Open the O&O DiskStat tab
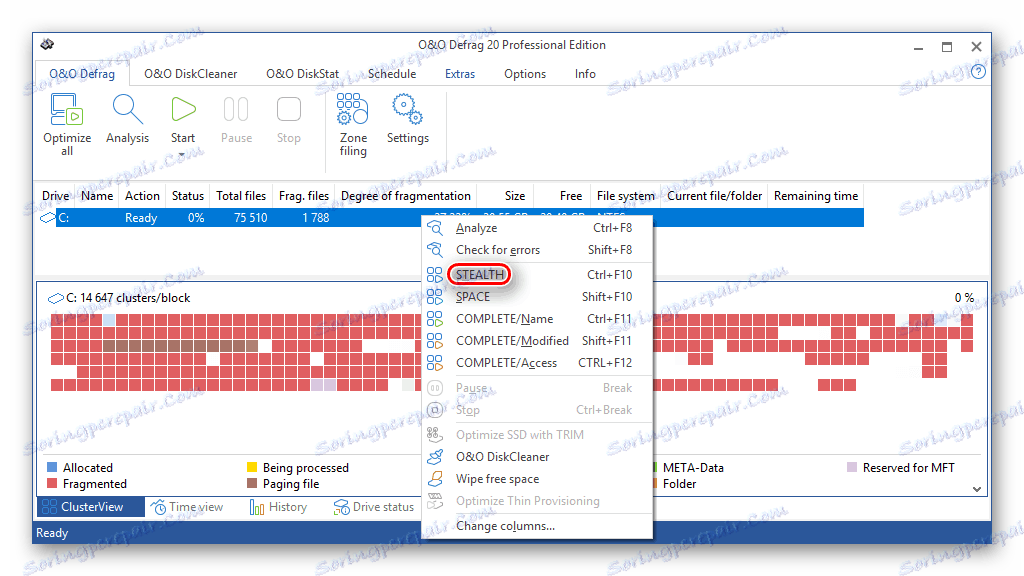The width and height of the screenshot is (1024, 576). tap(302, 74)
